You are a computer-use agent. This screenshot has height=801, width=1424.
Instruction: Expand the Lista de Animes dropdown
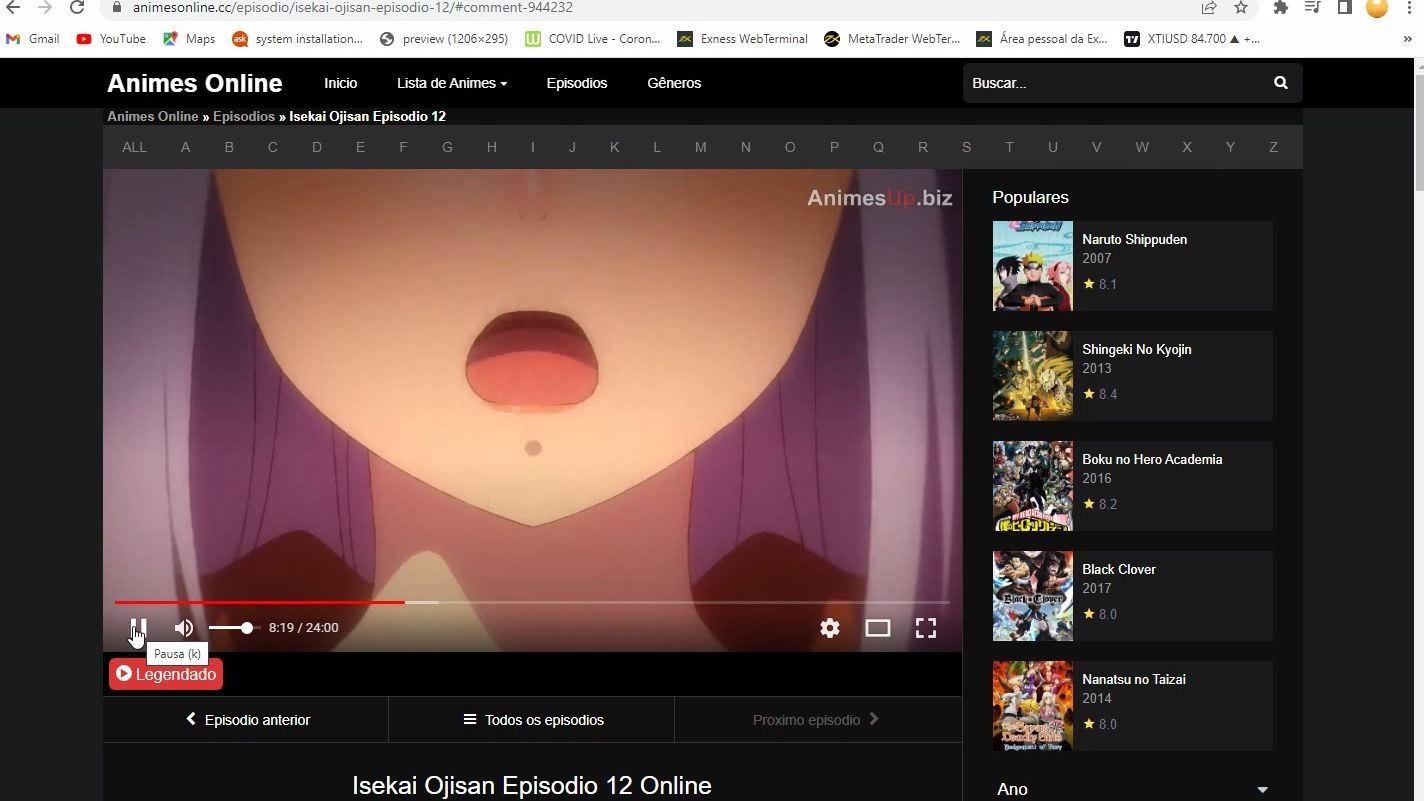(x=451, y=83)
